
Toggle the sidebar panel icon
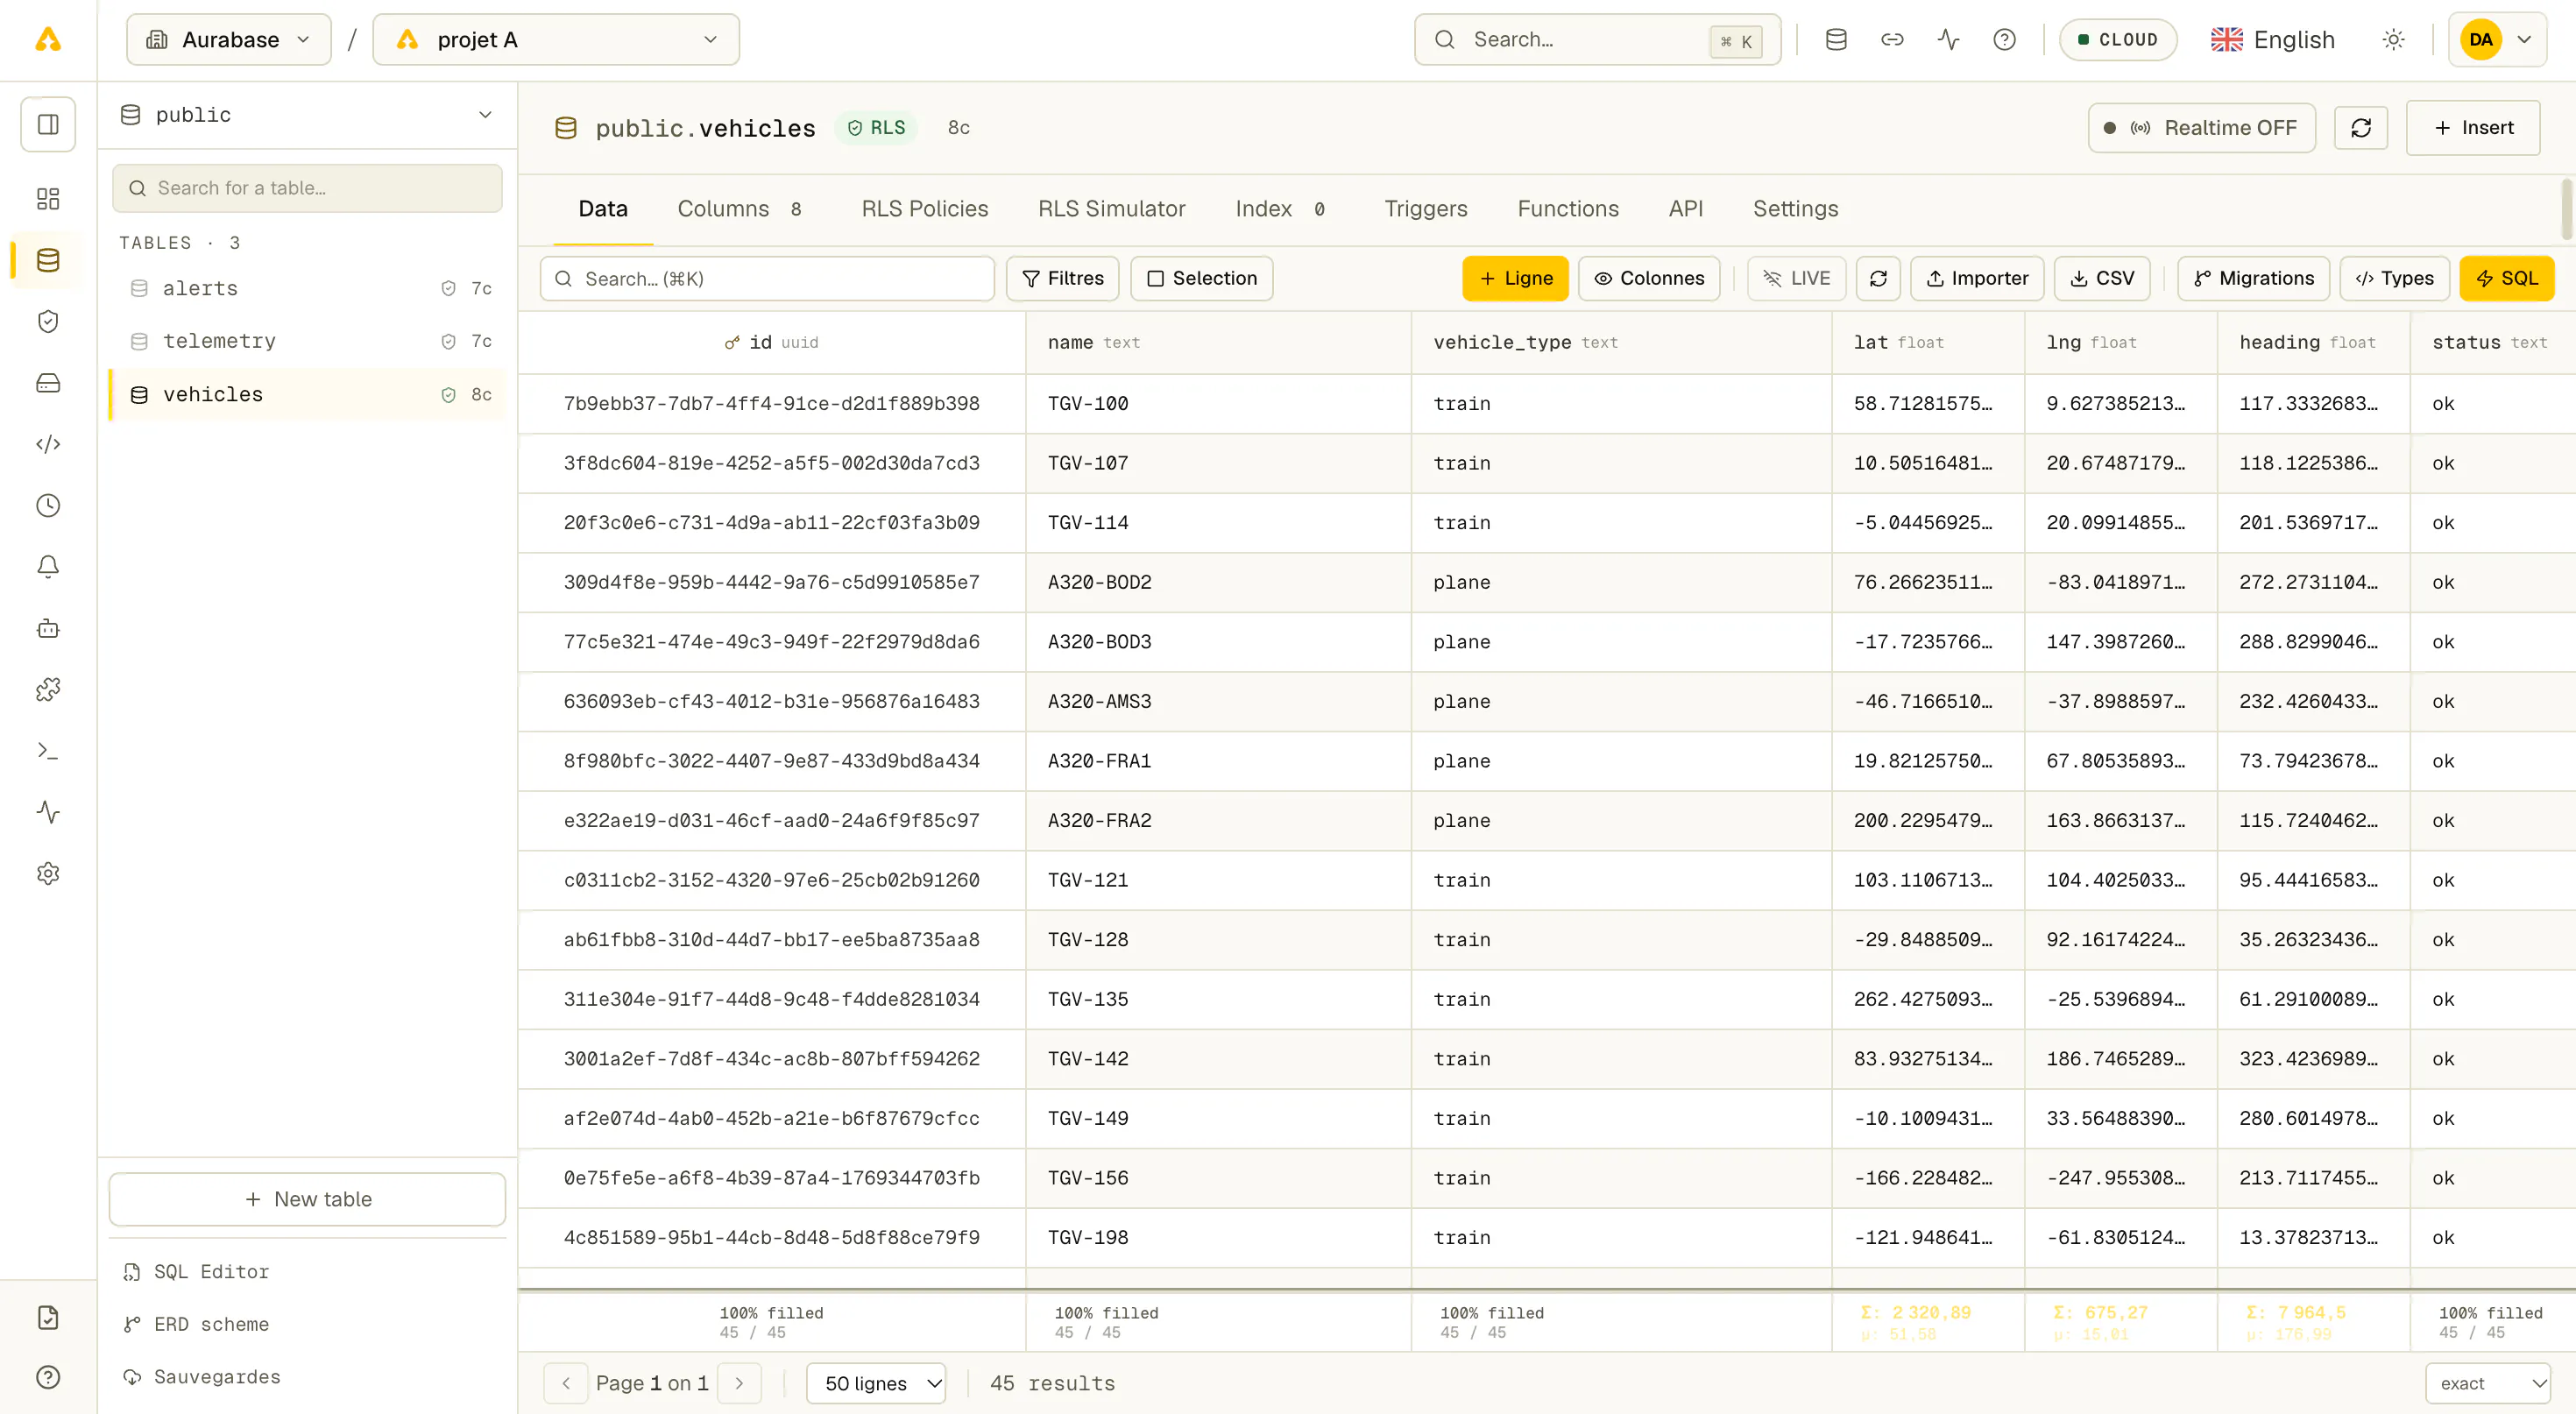pyautogui.click(x=48, y=124)
